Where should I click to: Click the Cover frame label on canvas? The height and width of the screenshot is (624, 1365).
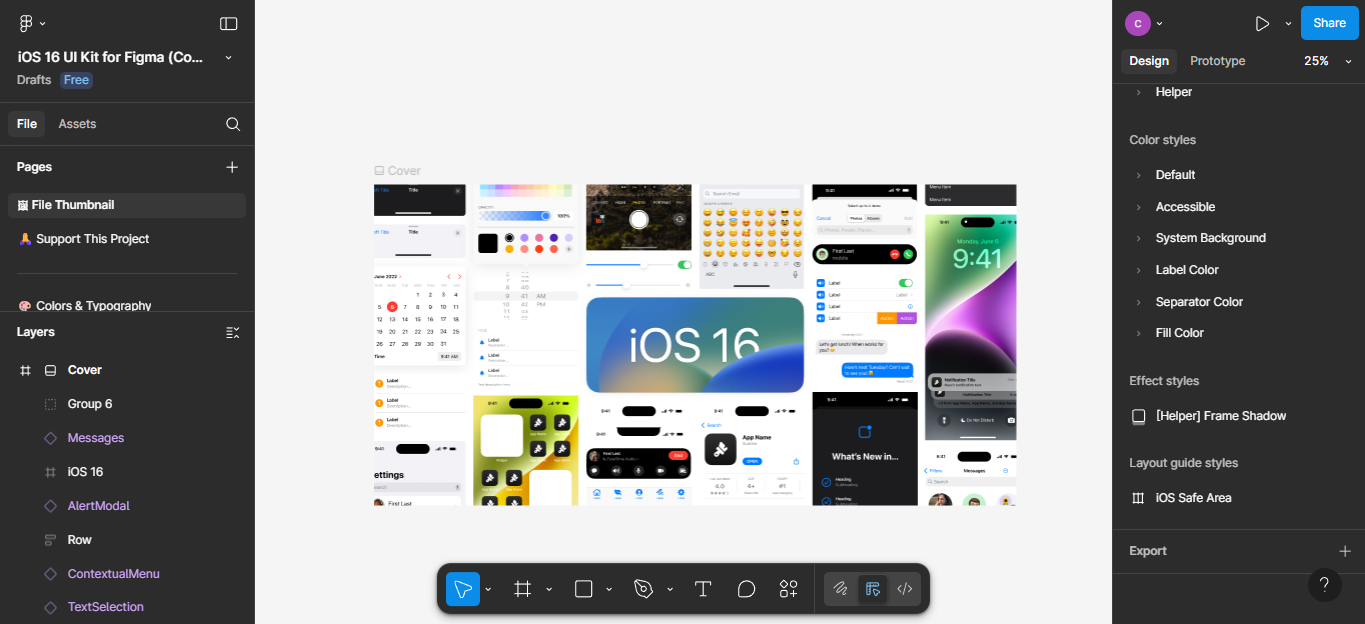[398, 171]
